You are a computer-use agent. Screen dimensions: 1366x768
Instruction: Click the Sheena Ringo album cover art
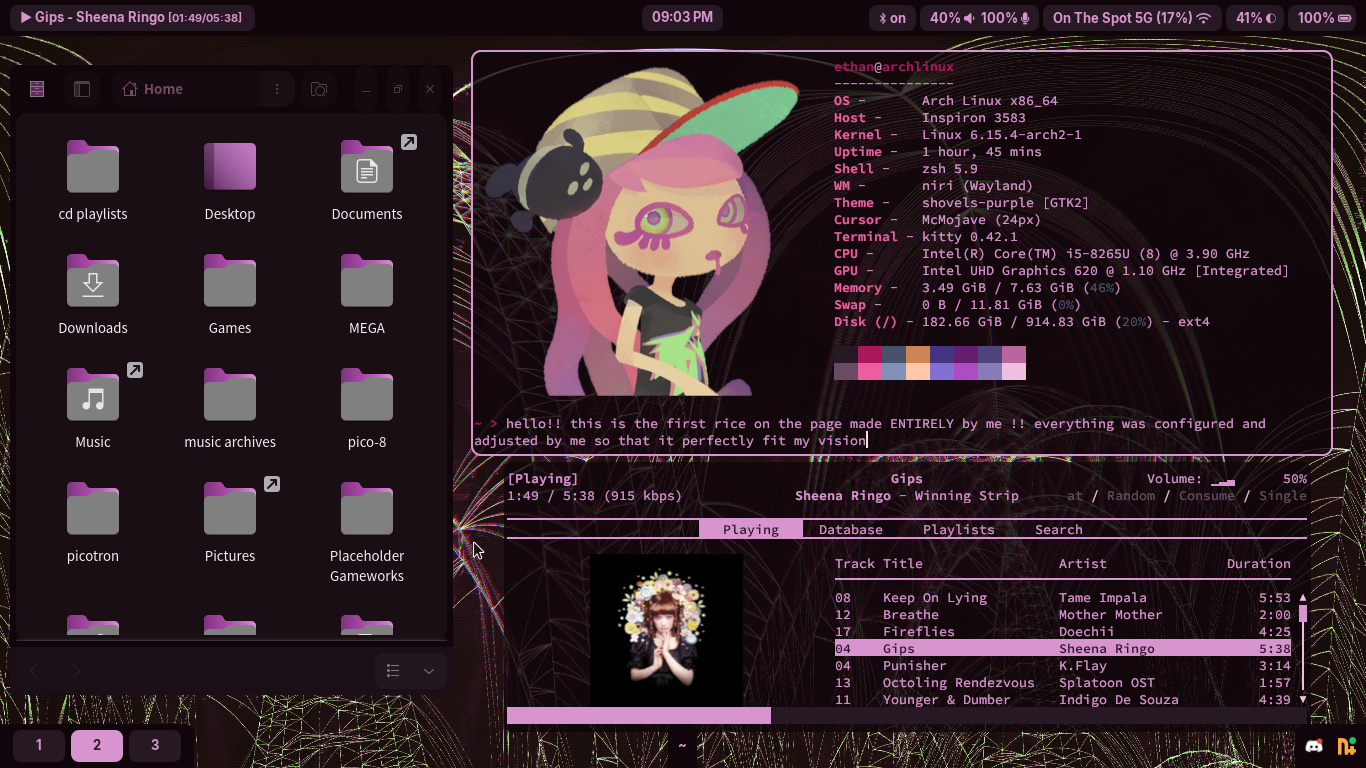[666, 630]
